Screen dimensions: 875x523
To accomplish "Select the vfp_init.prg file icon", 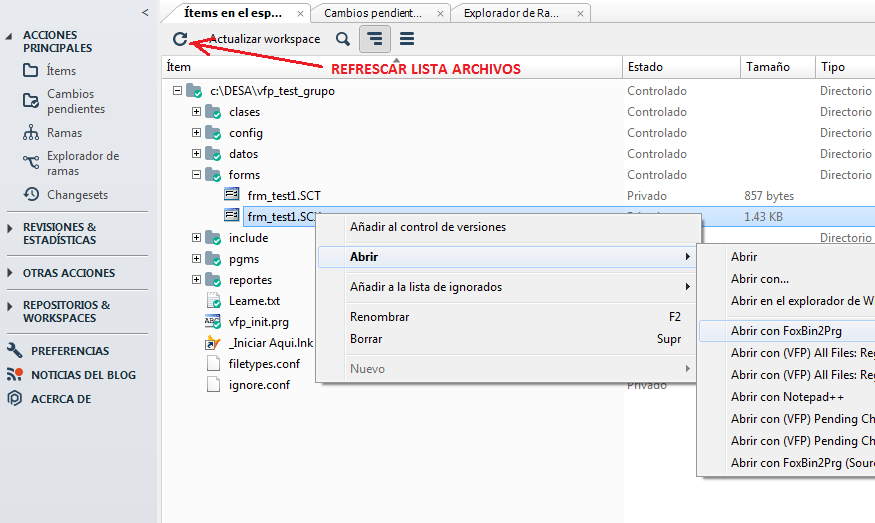I will 213,322.
